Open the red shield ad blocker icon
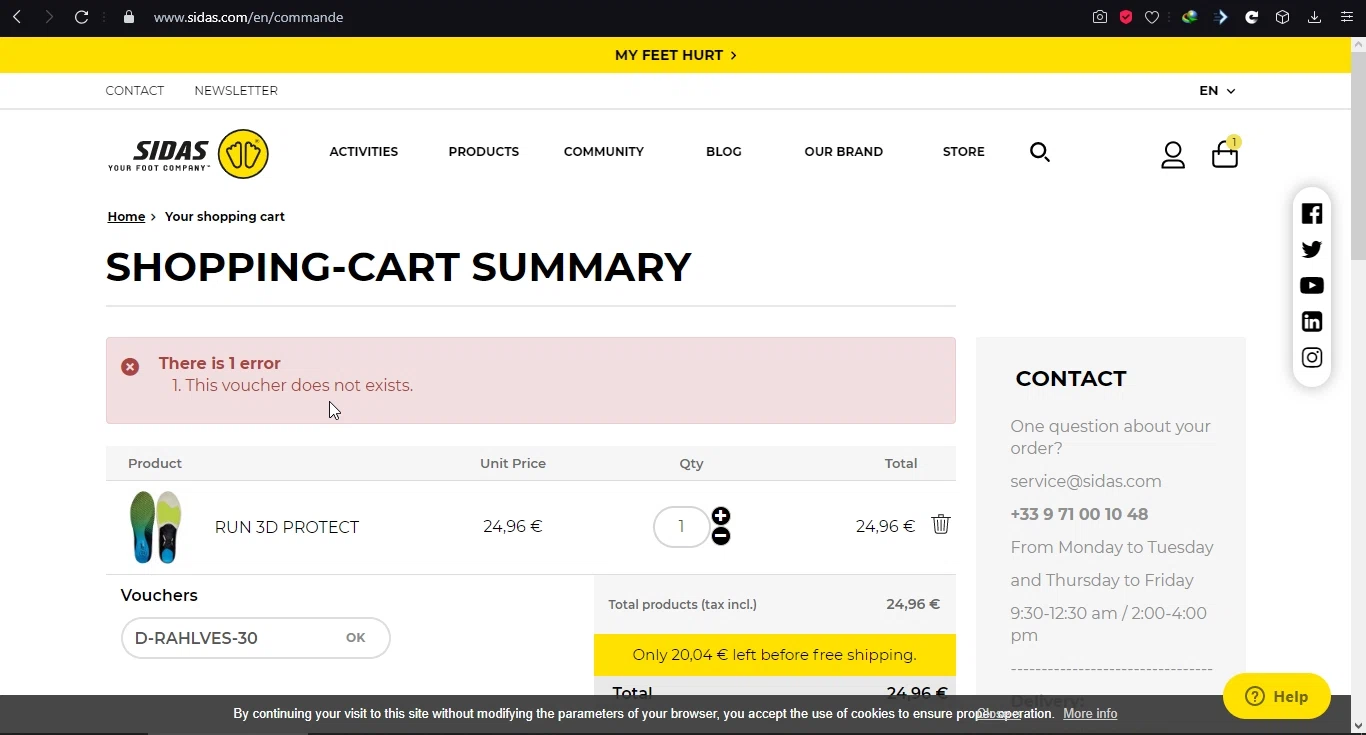1366x735 pixels. [1126, 17]
